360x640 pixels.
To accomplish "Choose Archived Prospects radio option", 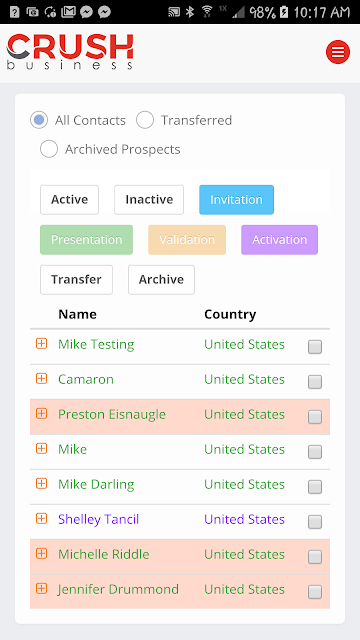I will [x=49, y=149].
